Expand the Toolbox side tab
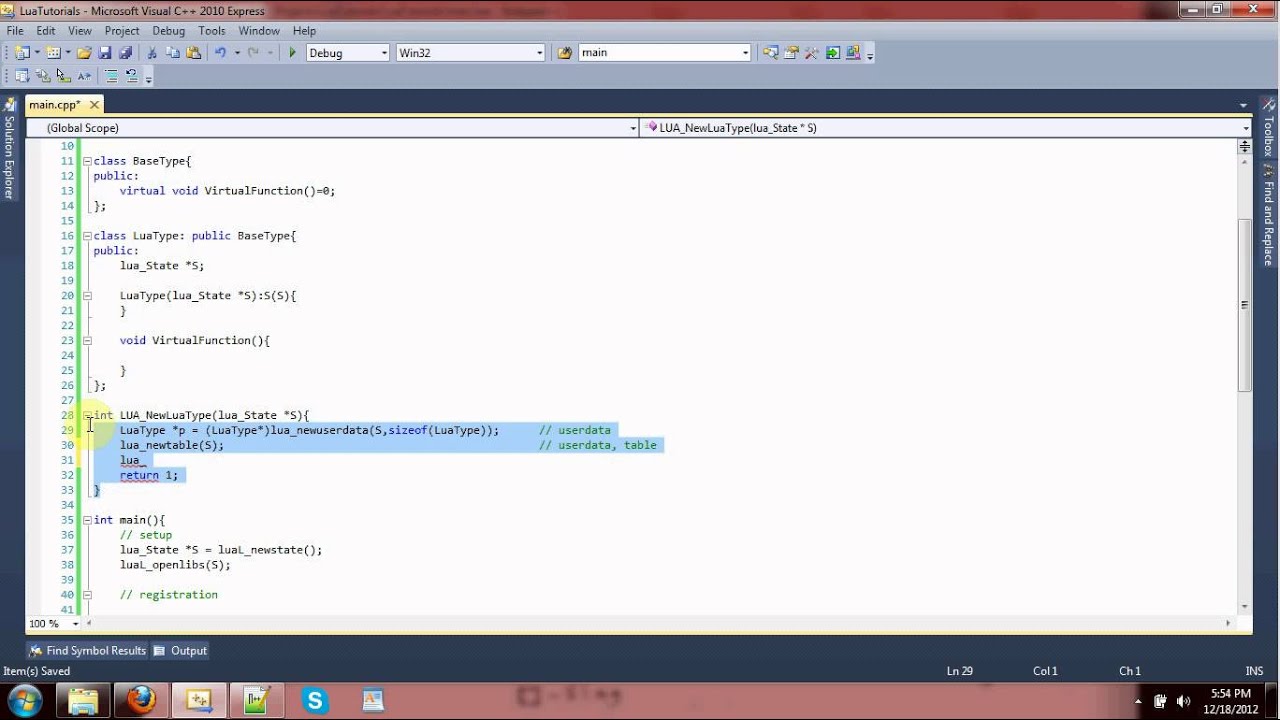Image resolution: width=1280 pixels, height=720 pixels. [x=1268, y=127]
